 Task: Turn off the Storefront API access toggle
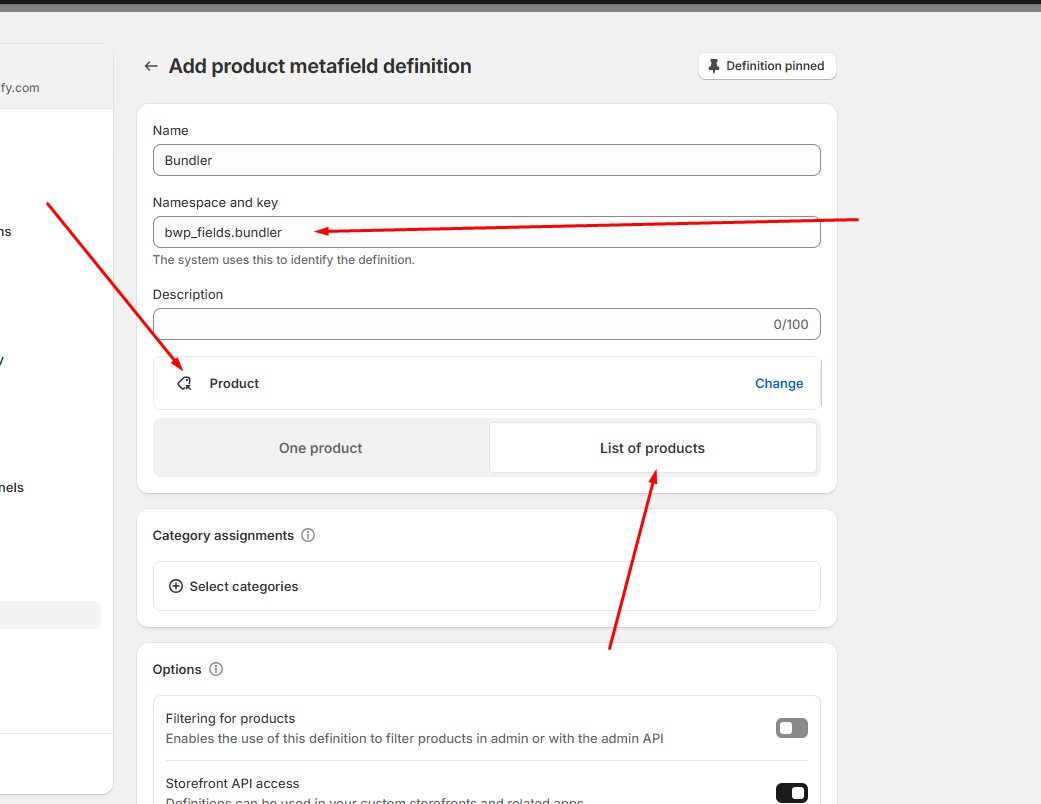(x=791, y=793)
